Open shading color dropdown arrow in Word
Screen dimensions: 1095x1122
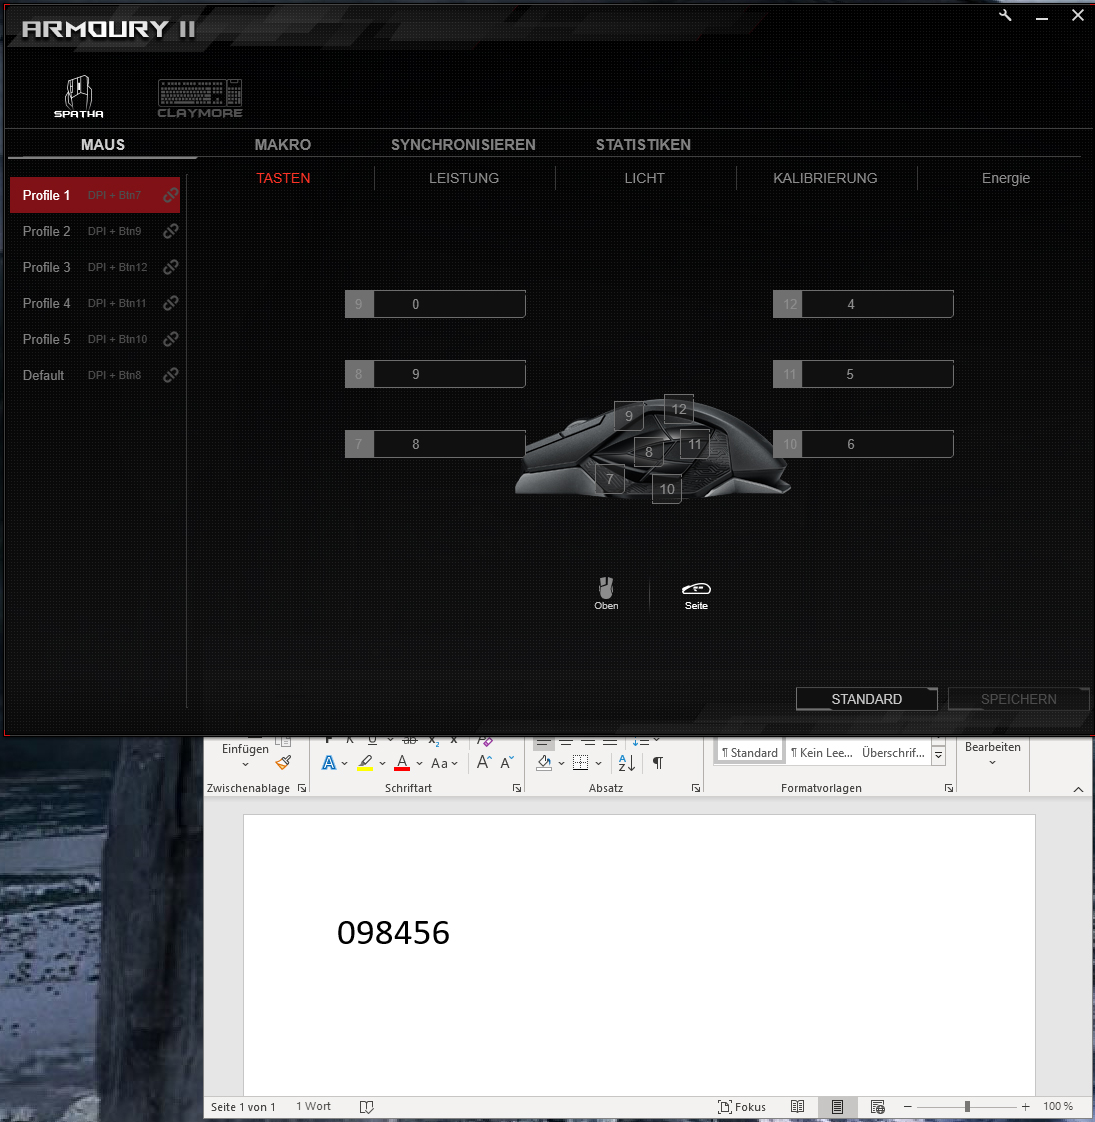(561, 764)
